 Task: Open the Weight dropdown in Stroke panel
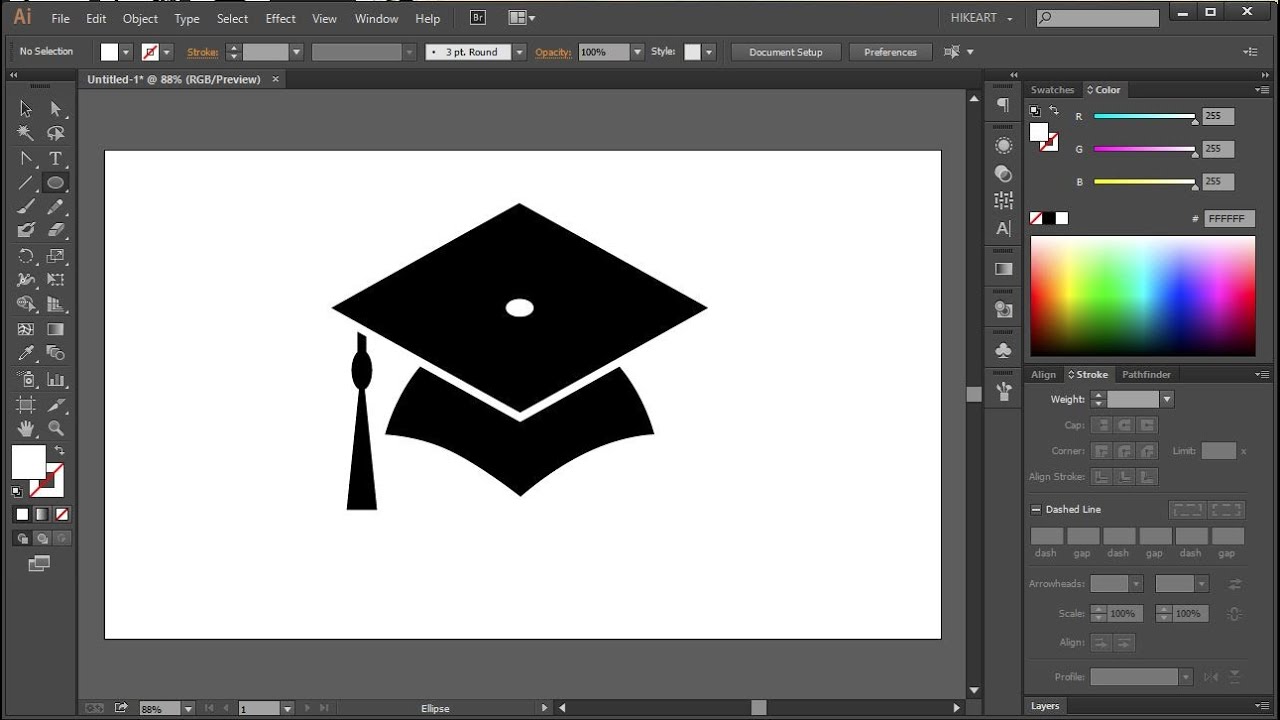[1166, 399]
